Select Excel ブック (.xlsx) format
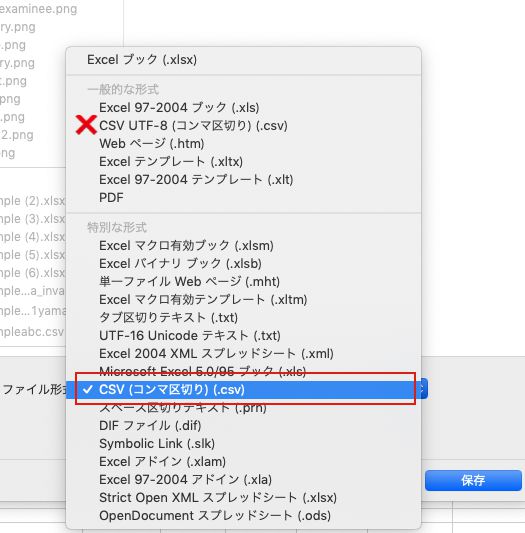Viewport: 525px width, 533px height. 243,59
